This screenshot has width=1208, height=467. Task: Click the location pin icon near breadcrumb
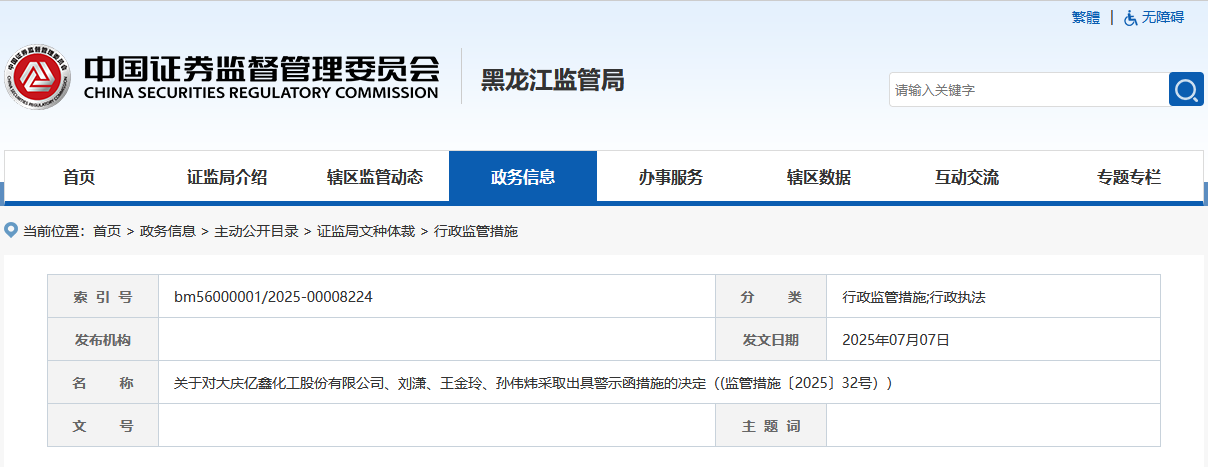pyautogui.click(x=11, y=231)
